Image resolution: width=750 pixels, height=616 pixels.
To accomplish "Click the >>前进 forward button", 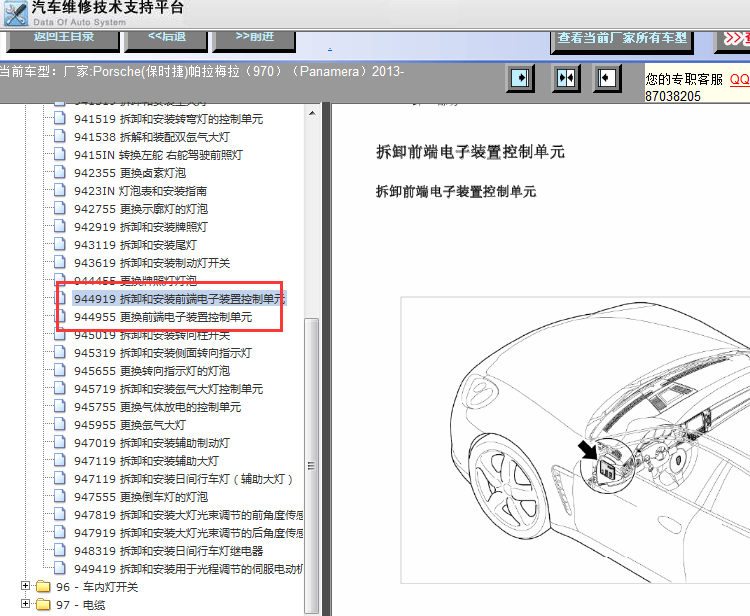I will (x=254, y=40).
